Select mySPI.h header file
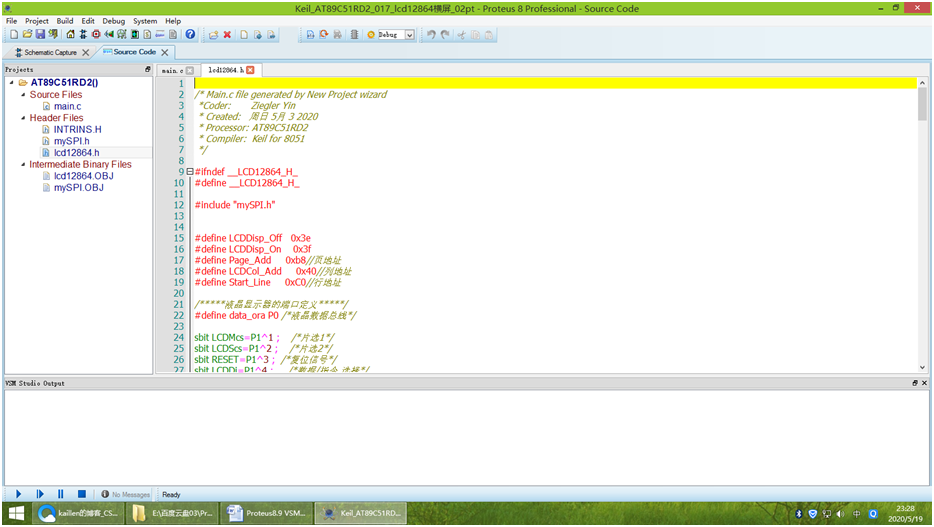 71,141
